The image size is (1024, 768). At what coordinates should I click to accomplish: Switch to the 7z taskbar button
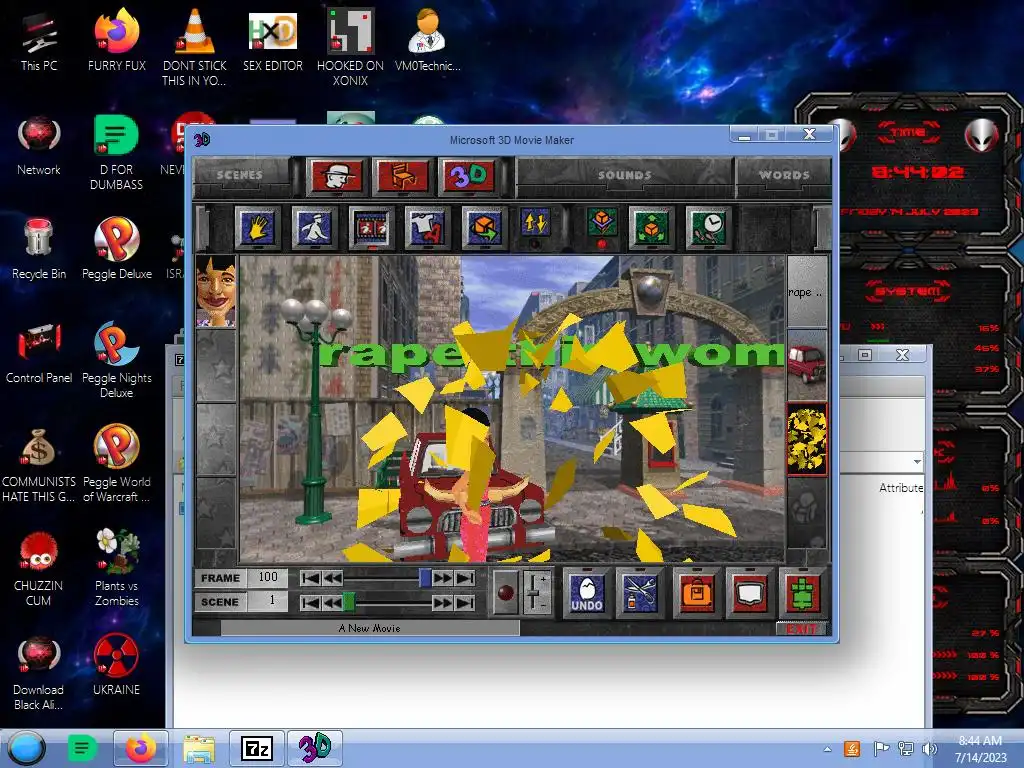pyautogui.click(x=257, y=748)
